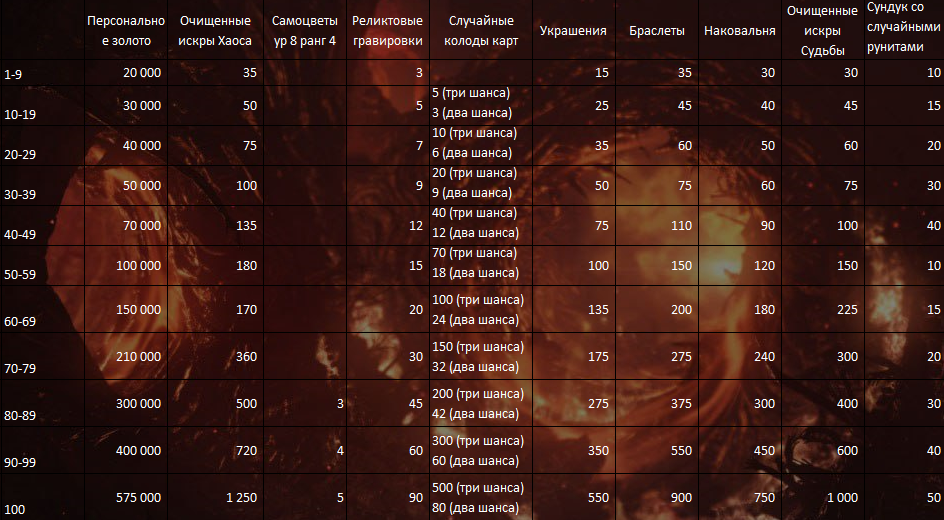
Task: Select the 'Очищенные искры Хаоса' header
Action: point(215,31)
